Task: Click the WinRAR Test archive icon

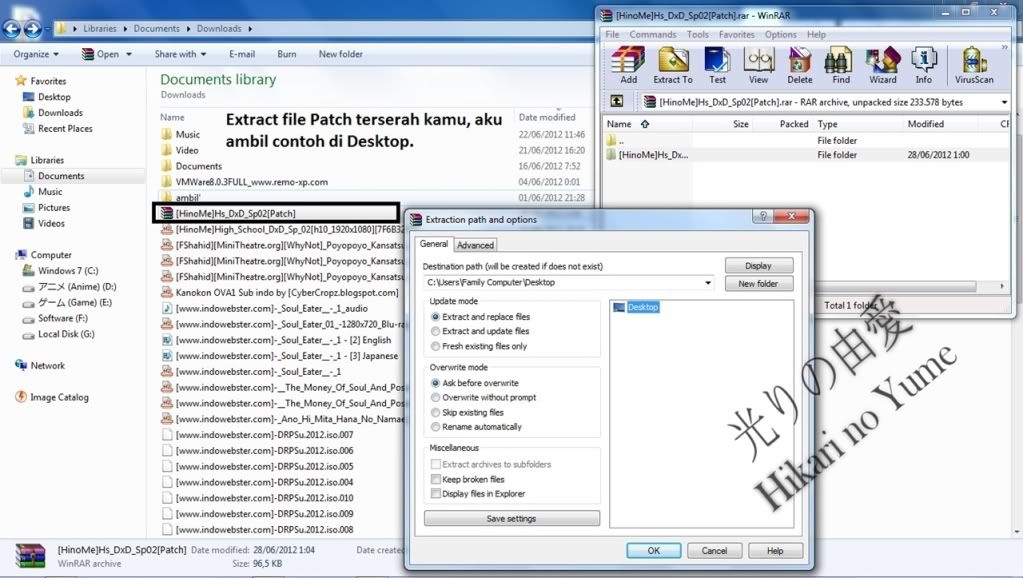Action: point(717,65)
